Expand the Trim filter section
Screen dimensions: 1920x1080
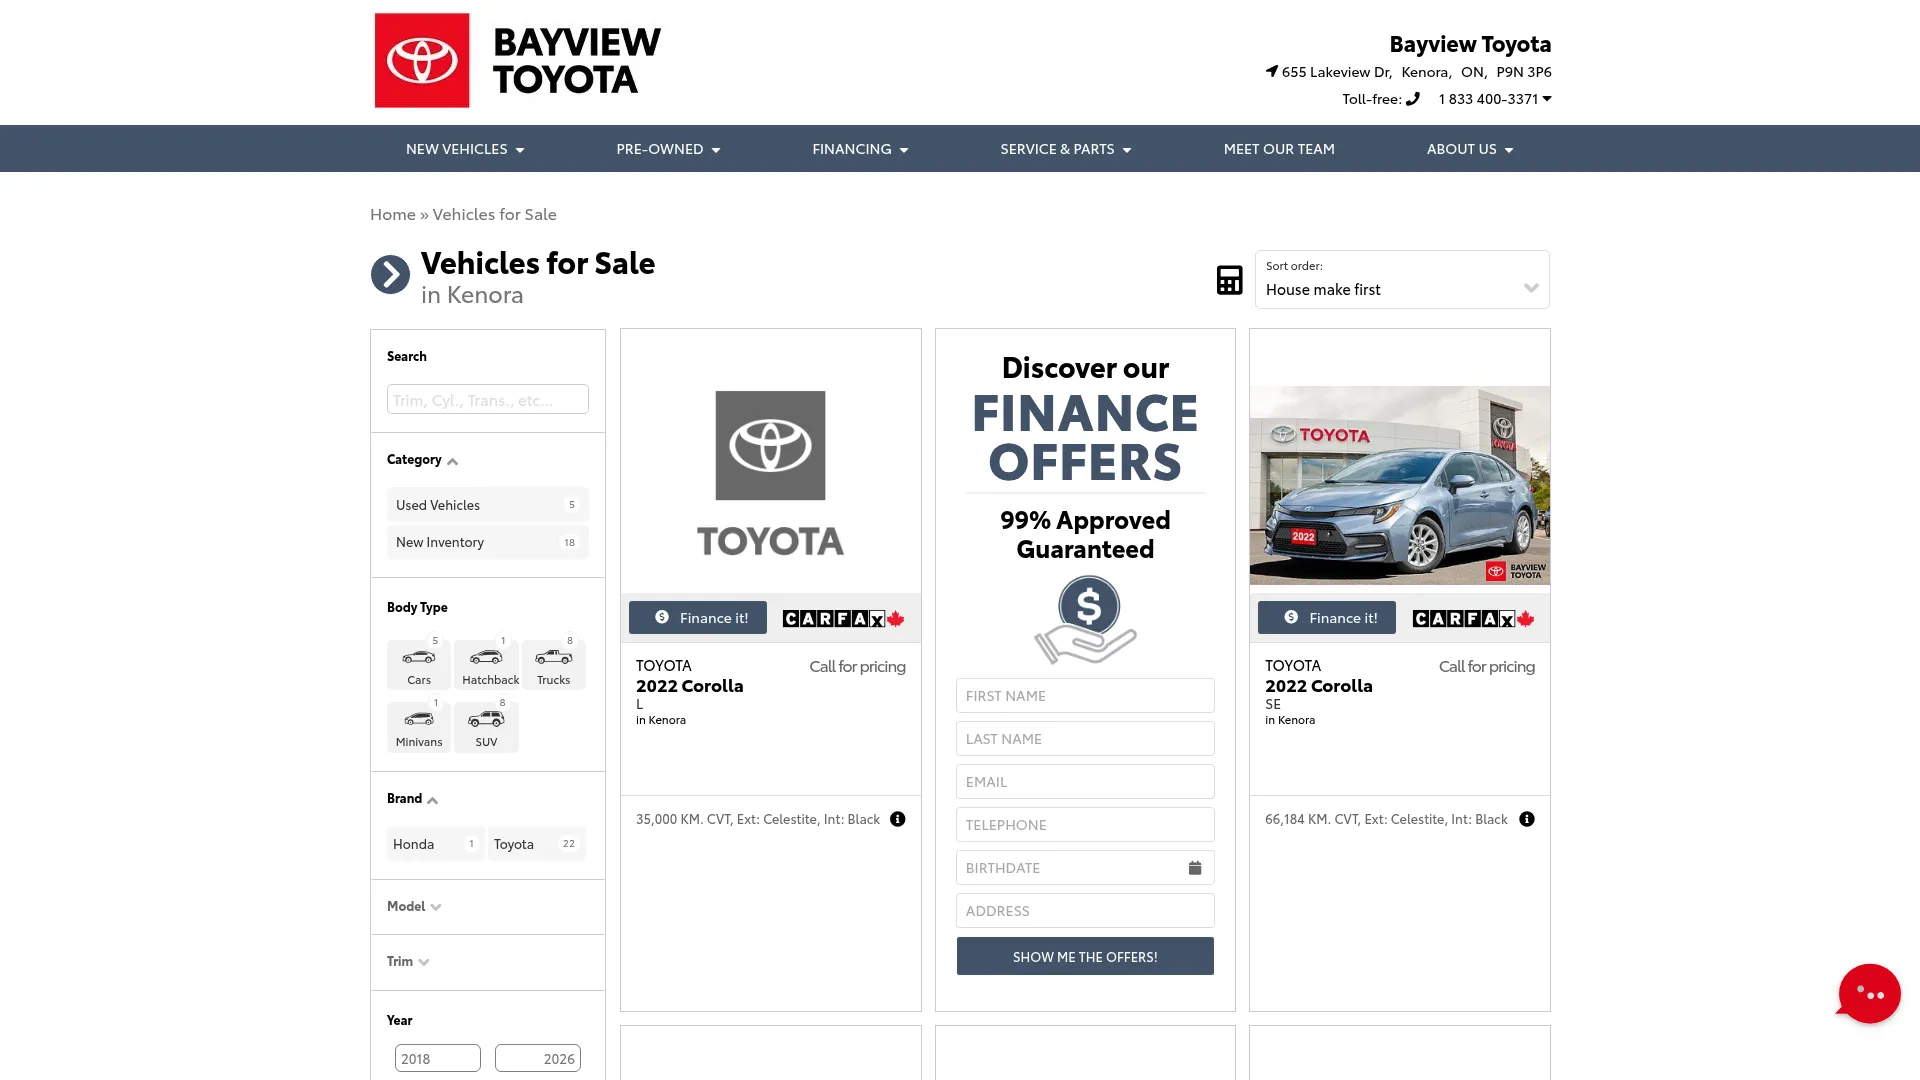[x=408, y=961]
